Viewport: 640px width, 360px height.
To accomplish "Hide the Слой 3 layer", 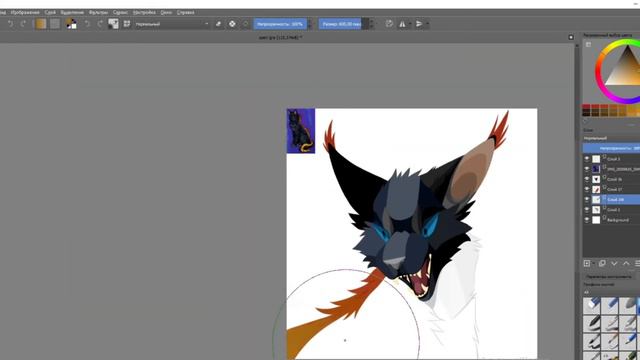I will (x=587, y=159).
